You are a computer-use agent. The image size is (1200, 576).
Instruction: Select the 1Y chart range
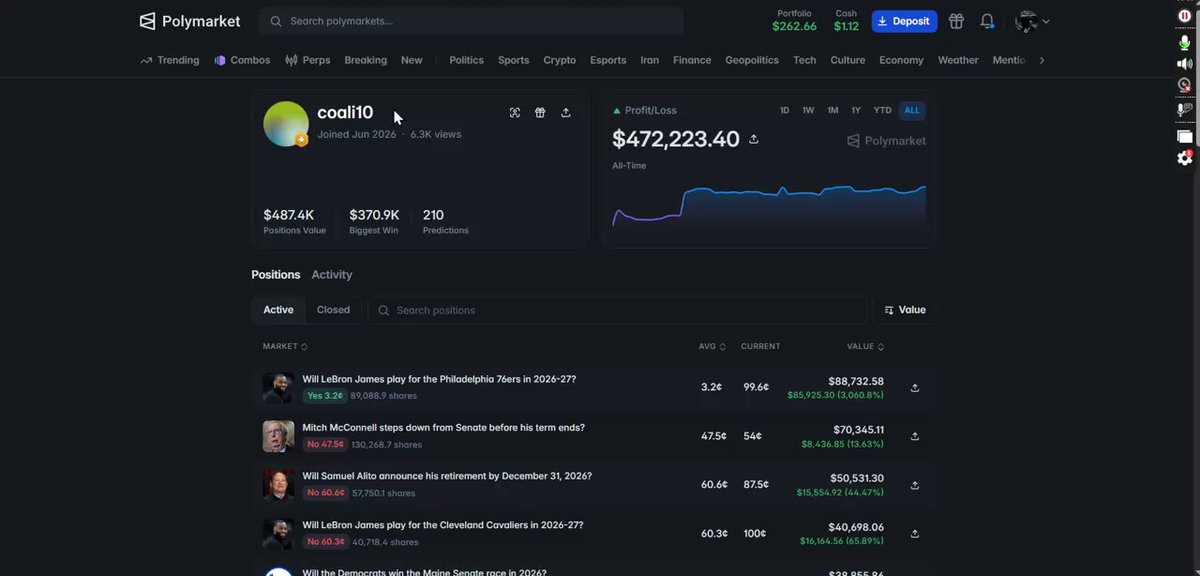click(856, 110)
